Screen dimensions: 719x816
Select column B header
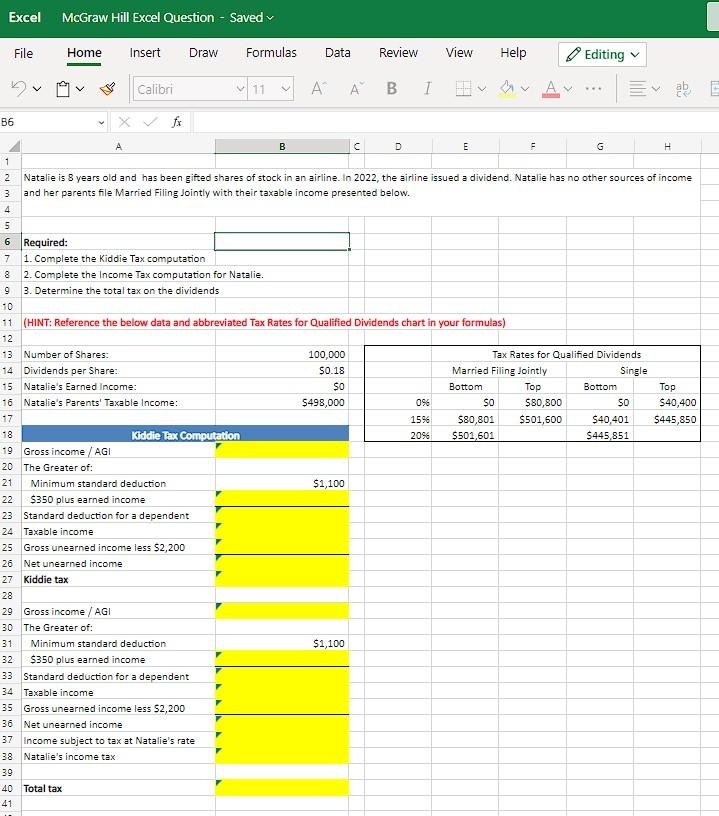tap(282, 146)
